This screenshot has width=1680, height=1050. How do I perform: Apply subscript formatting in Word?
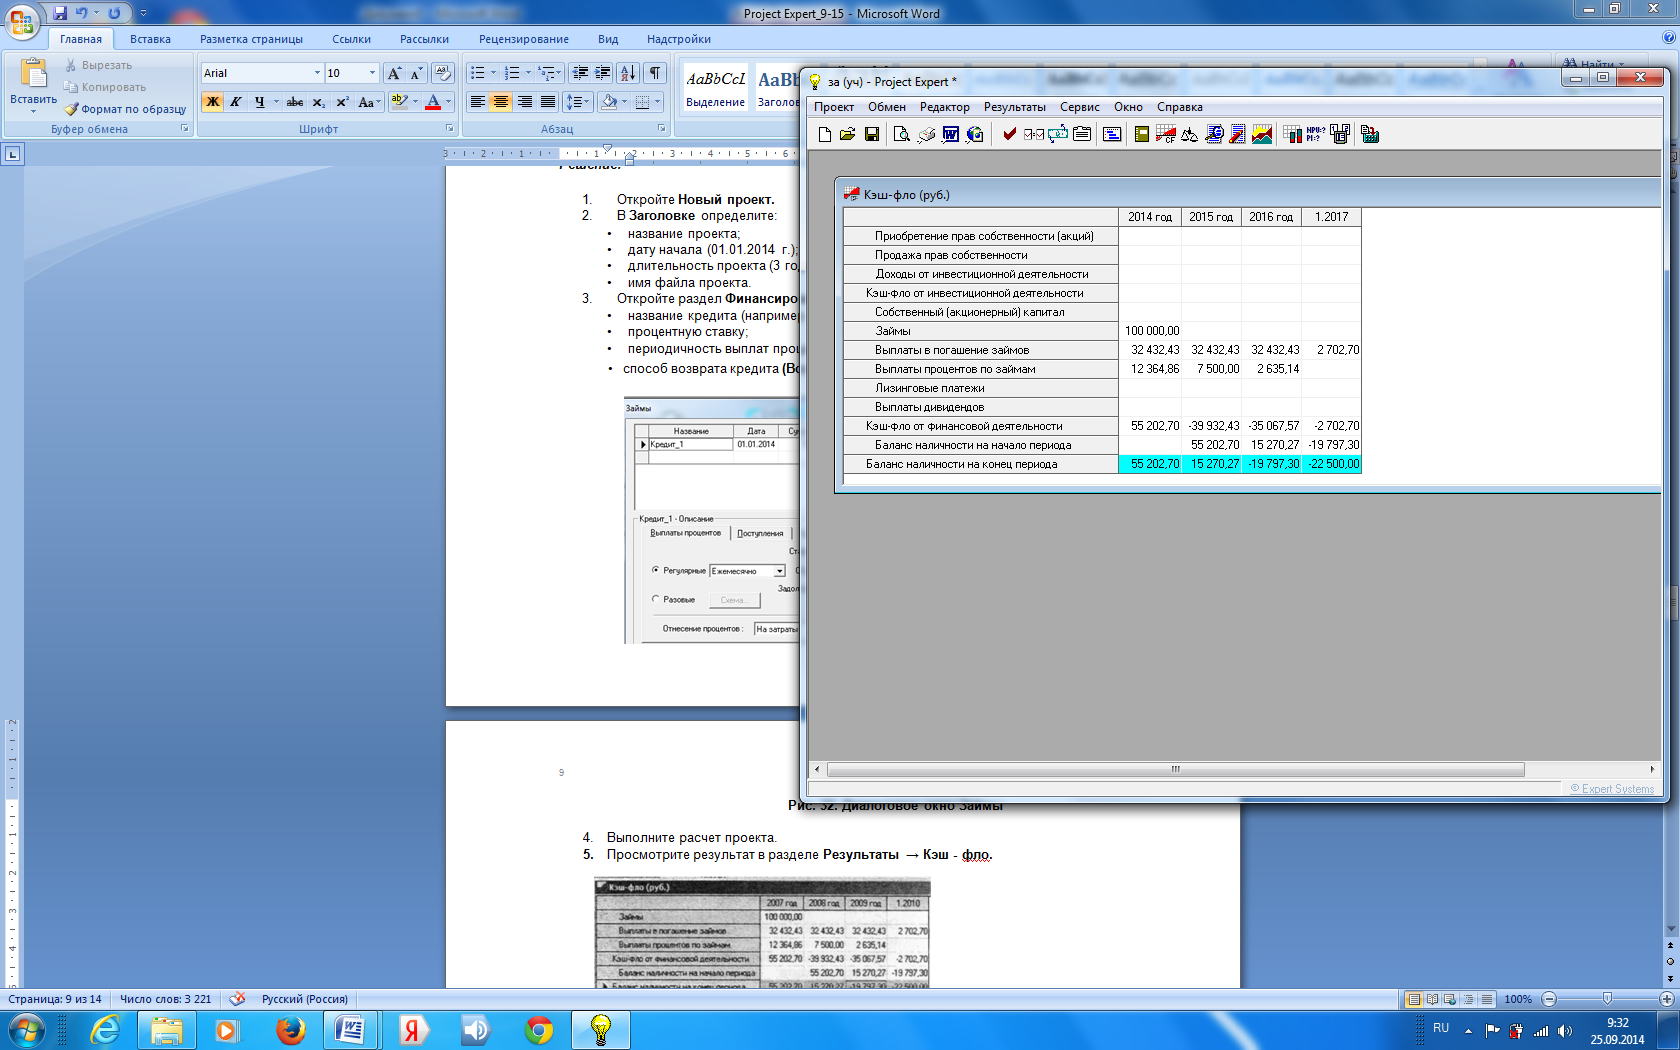(318, 102)
